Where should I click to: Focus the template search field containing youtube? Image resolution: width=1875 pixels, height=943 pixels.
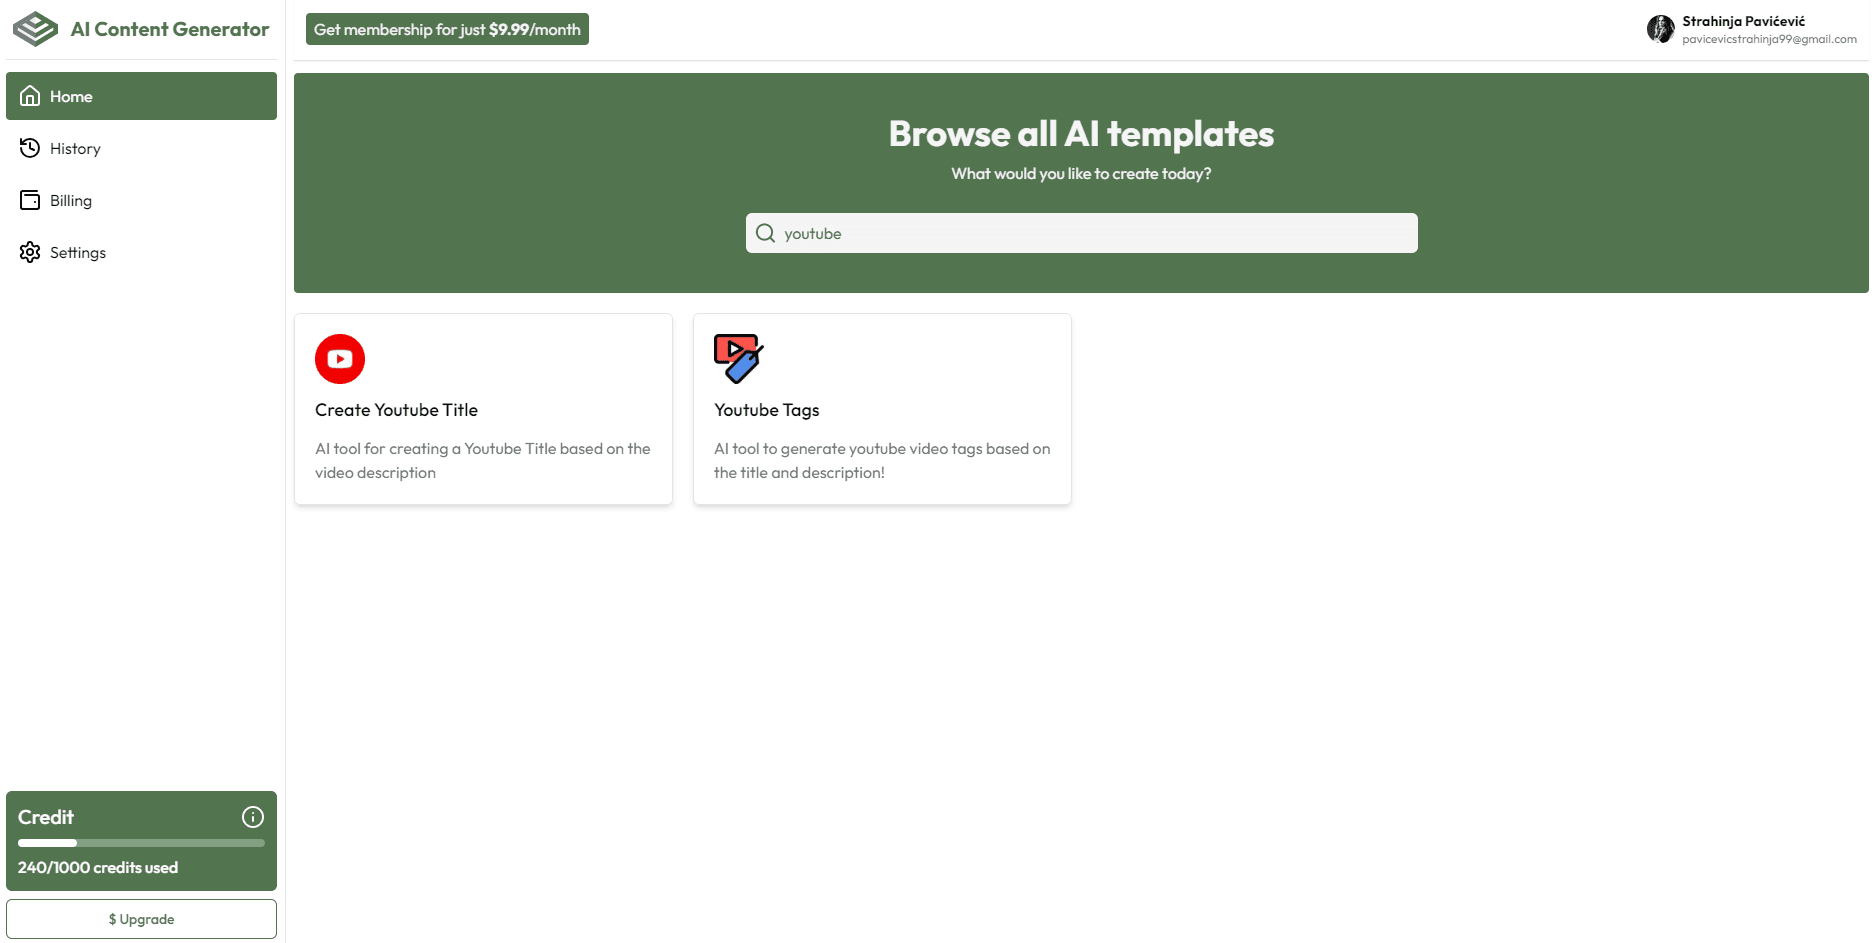[1082, 233]
